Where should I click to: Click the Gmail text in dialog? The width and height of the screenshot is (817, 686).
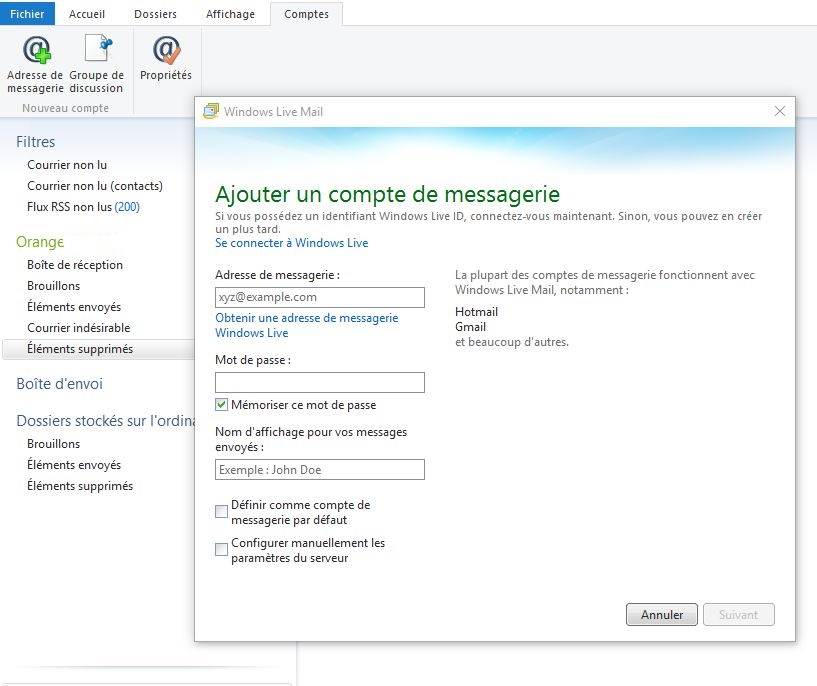coord(471,327)
